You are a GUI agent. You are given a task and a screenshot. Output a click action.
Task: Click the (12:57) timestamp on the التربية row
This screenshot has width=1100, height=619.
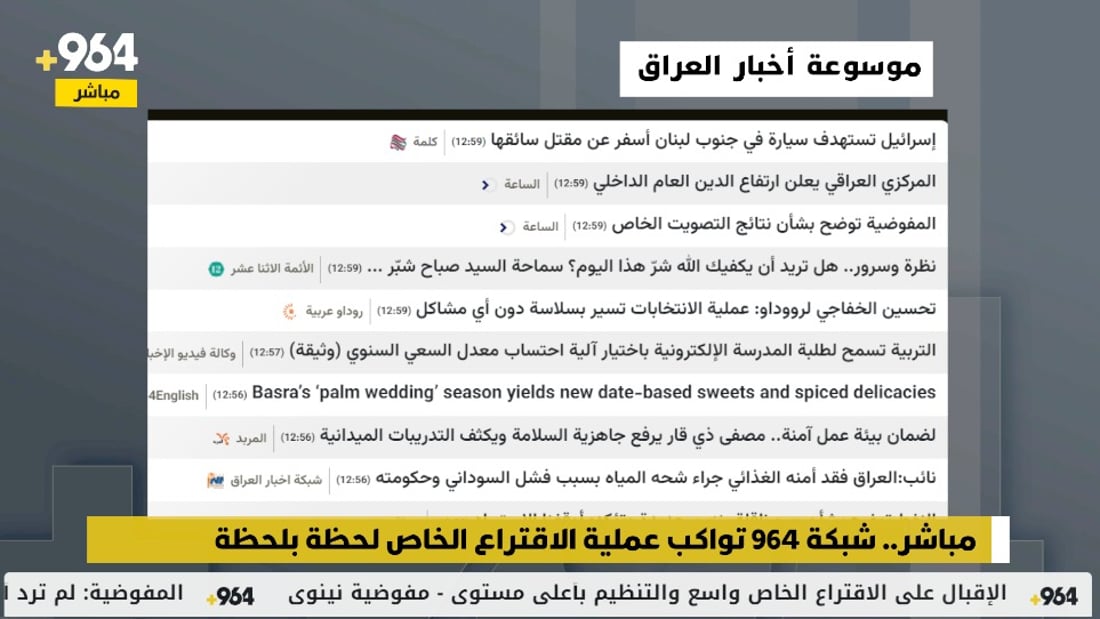click(267, 352)
